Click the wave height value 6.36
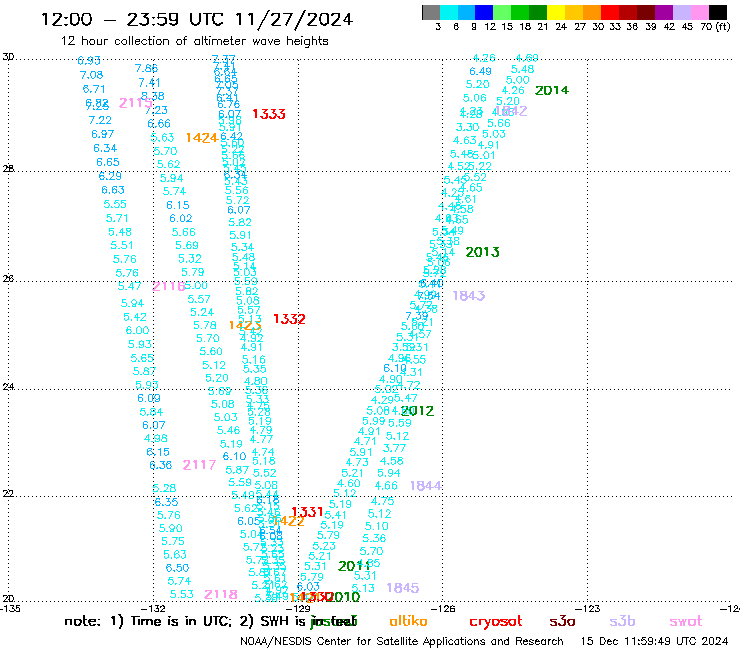 click(160, 465)
